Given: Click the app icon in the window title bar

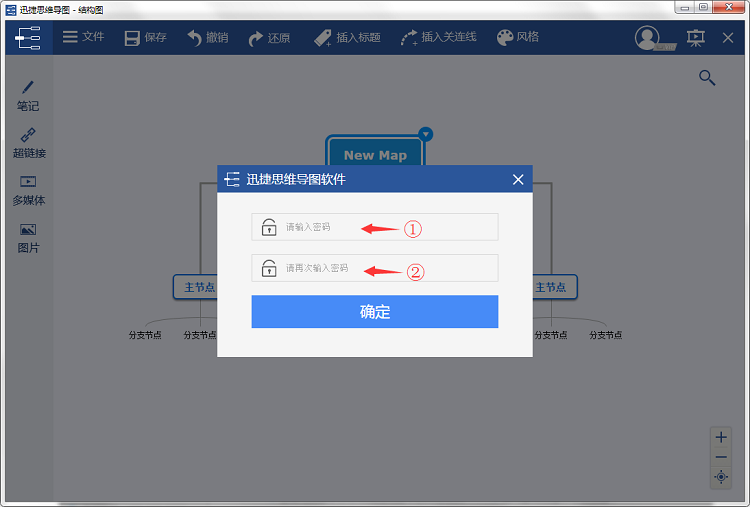Looking at the screenshot, I should coord(11,10).
